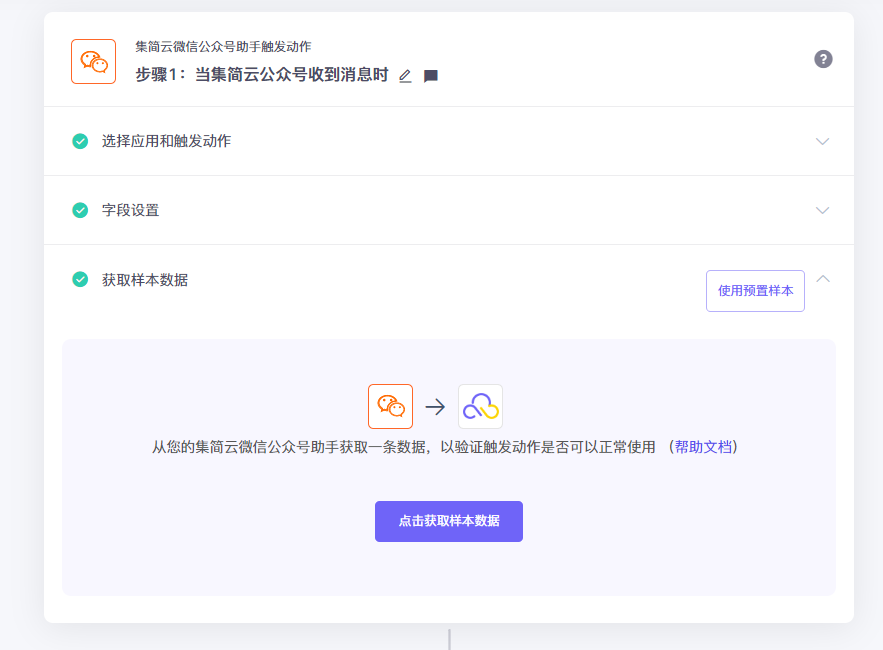Screen dimensions: 883x650
Task: Click the WeChat source icon in sample panel
Action: click(x=390, y=407)
